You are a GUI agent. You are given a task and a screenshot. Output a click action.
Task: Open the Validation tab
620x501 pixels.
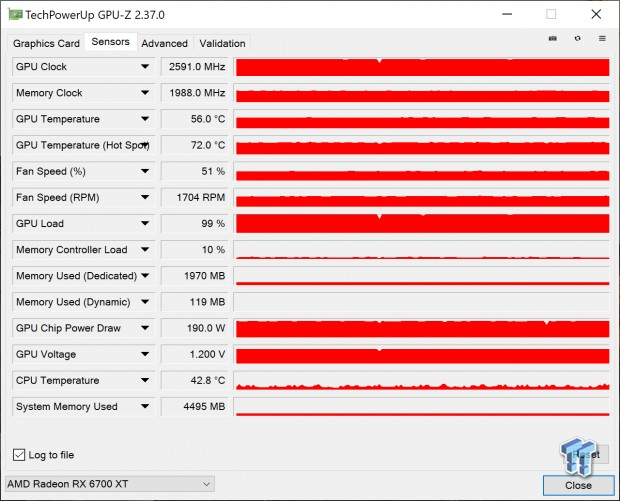point(222,43)
